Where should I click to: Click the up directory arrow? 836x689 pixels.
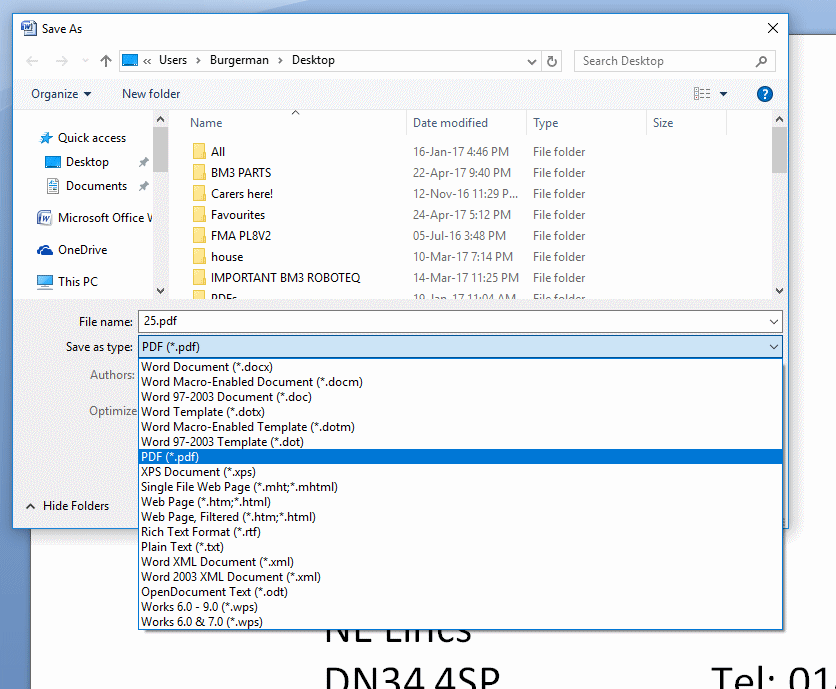tap(106, 61)
